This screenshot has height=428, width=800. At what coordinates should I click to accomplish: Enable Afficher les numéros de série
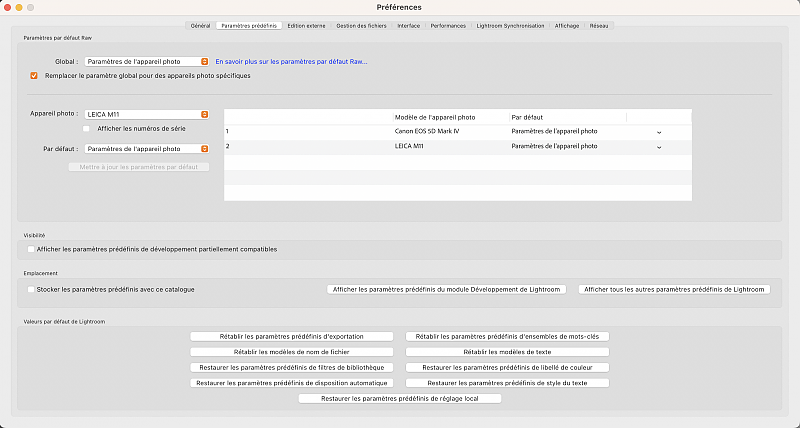click(x=87, y=128)
